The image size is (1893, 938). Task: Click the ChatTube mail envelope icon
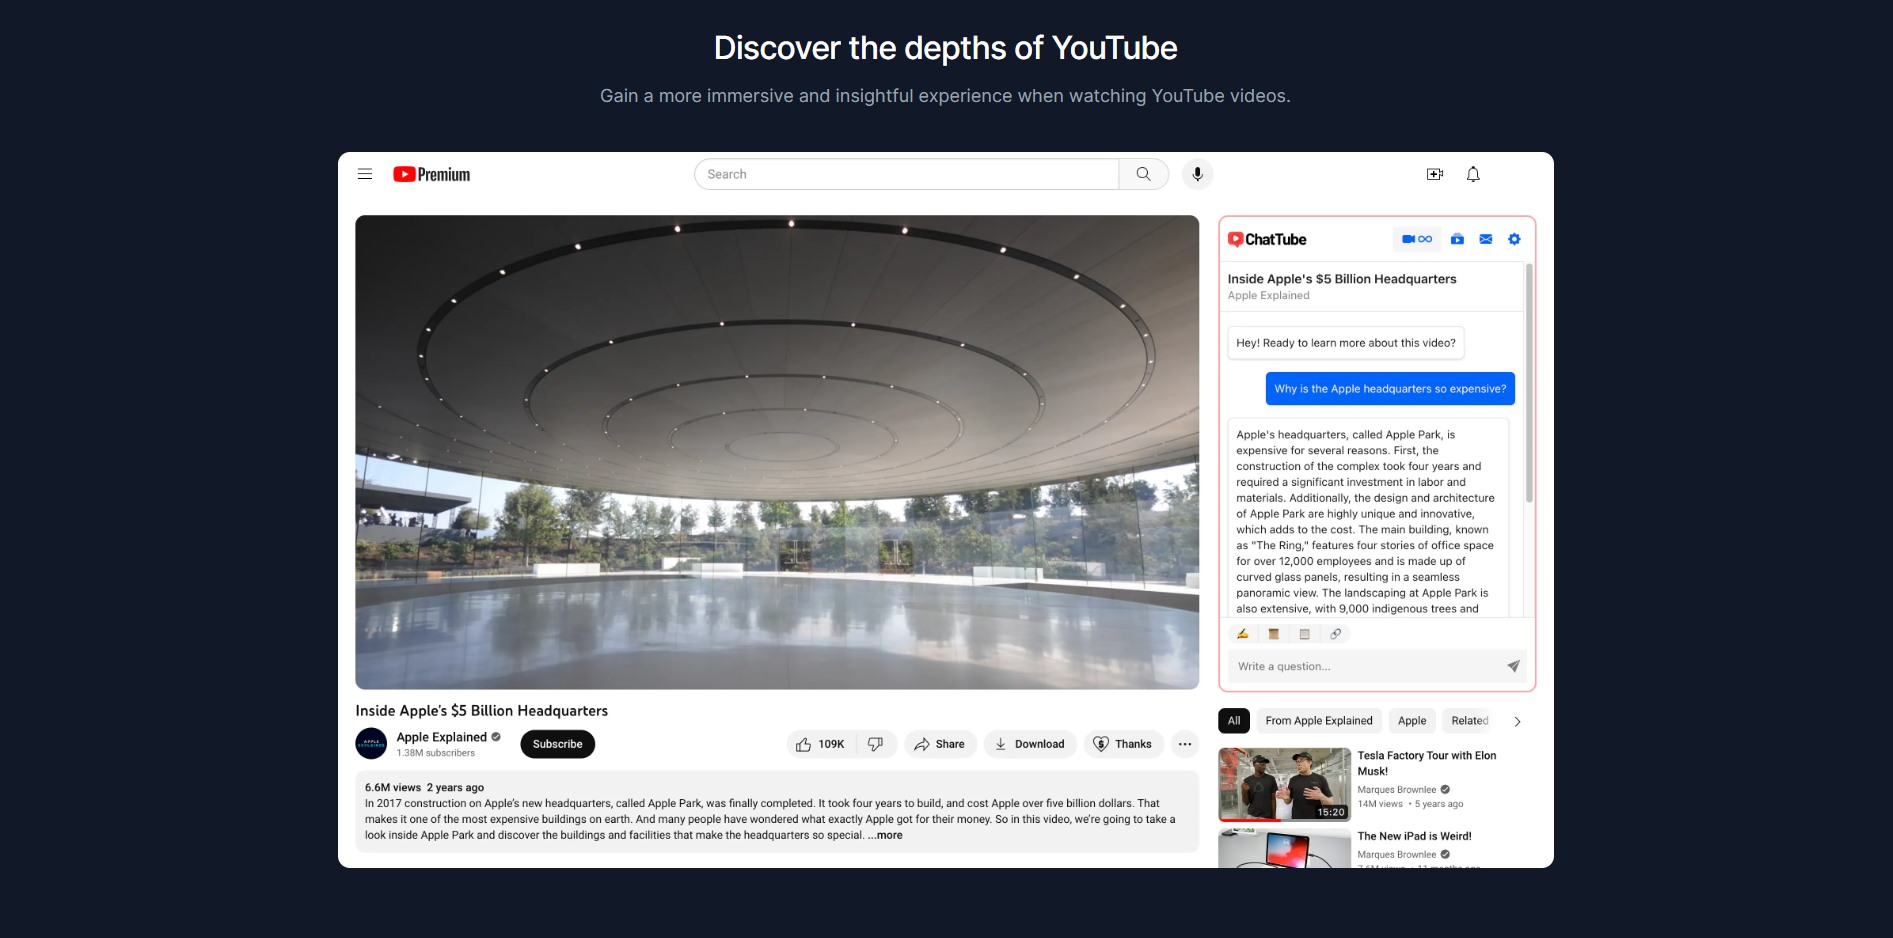click(x=1486, y=239)
